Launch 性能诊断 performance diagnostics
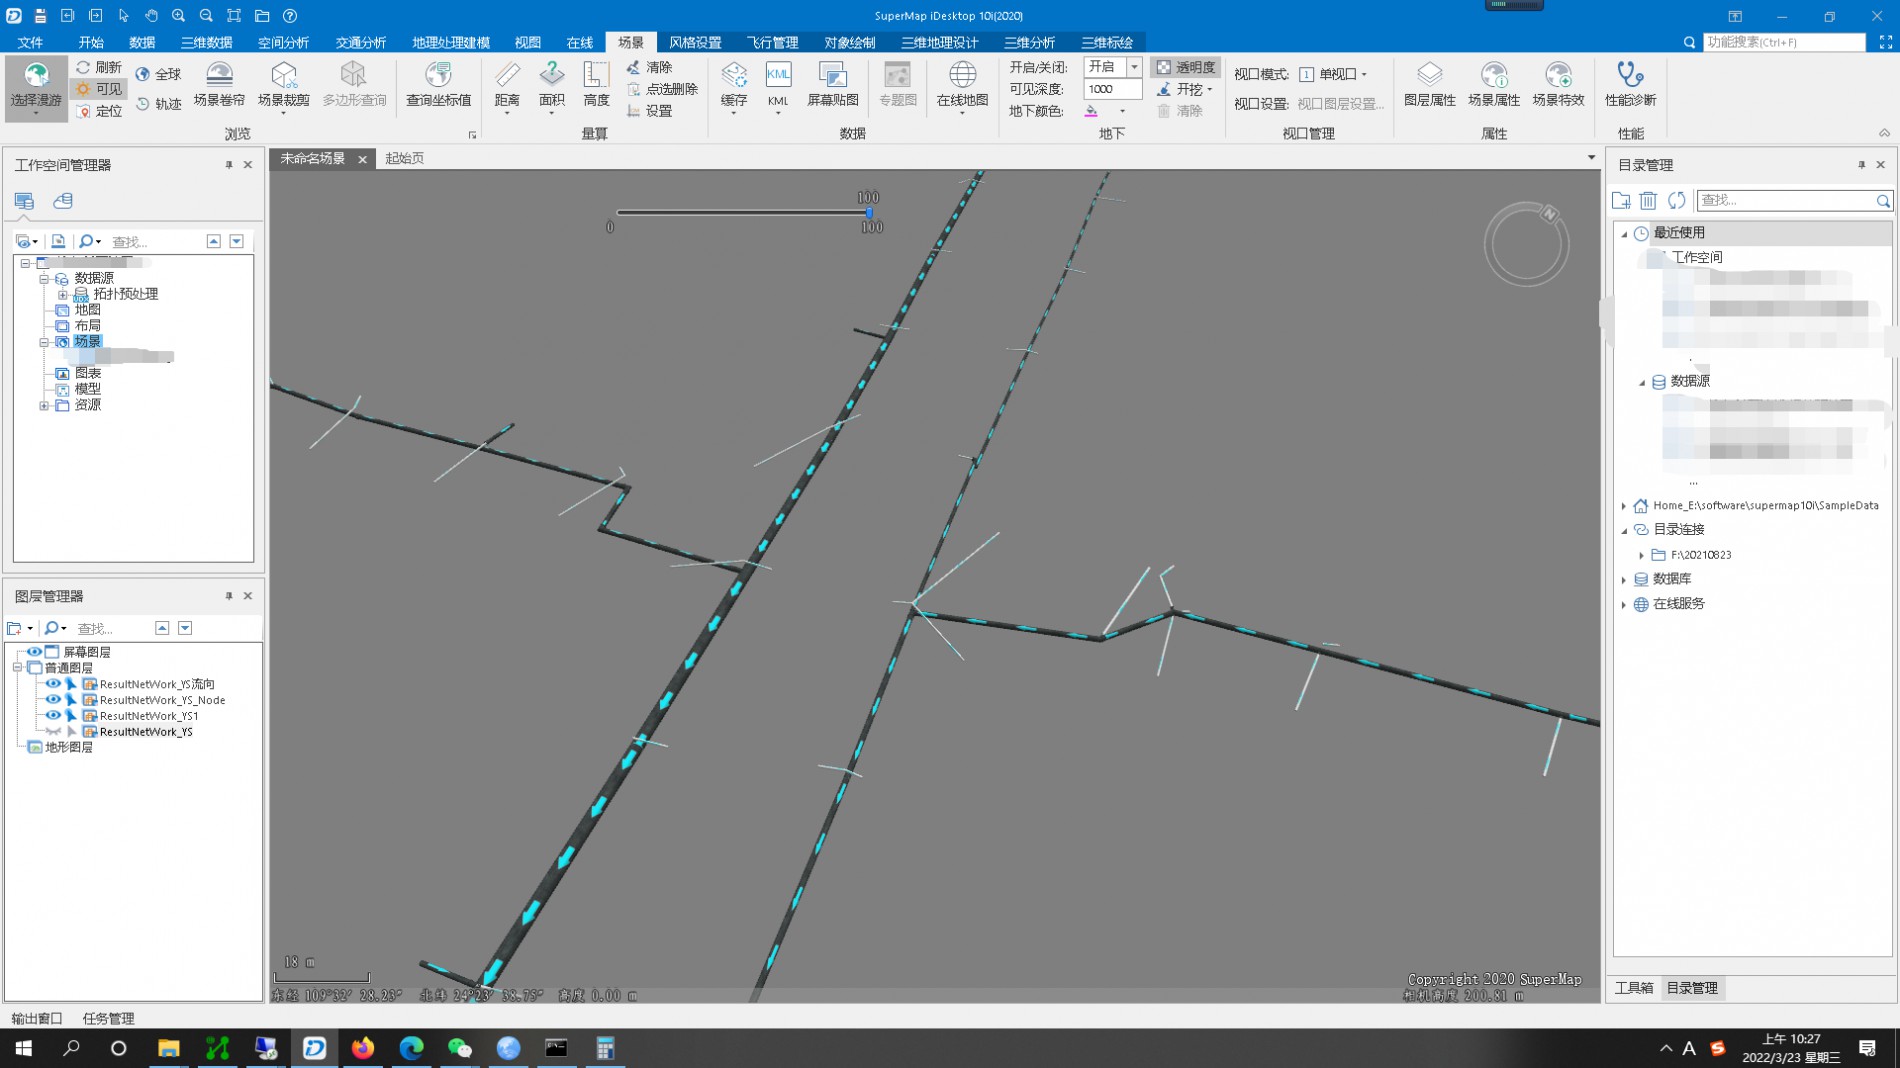The width and height of the screenshot is (1900, 1068). [x=1630, y=84]
